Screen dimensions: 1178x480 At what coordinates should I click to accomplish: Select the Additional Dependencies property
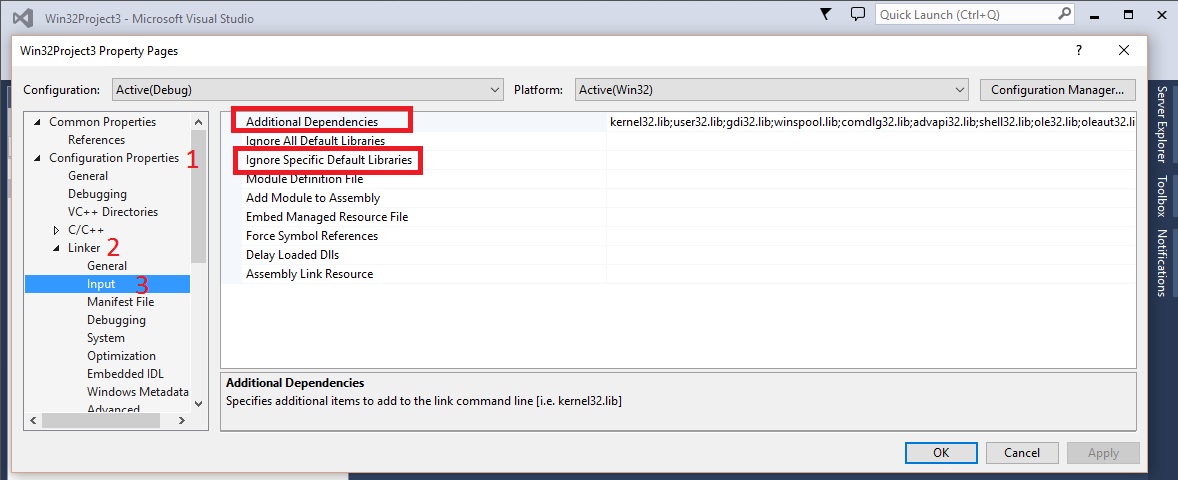tap(312, 121)
